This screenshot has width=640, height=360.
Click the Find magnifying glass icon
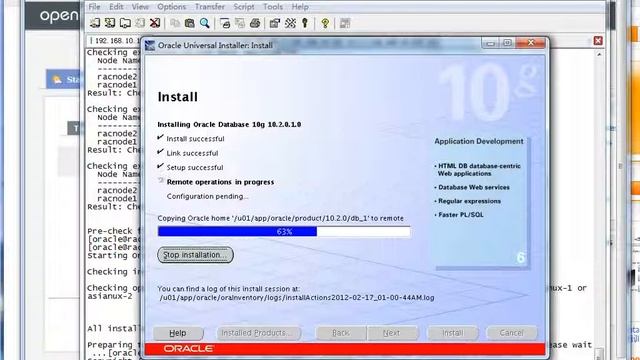[204, 23]
